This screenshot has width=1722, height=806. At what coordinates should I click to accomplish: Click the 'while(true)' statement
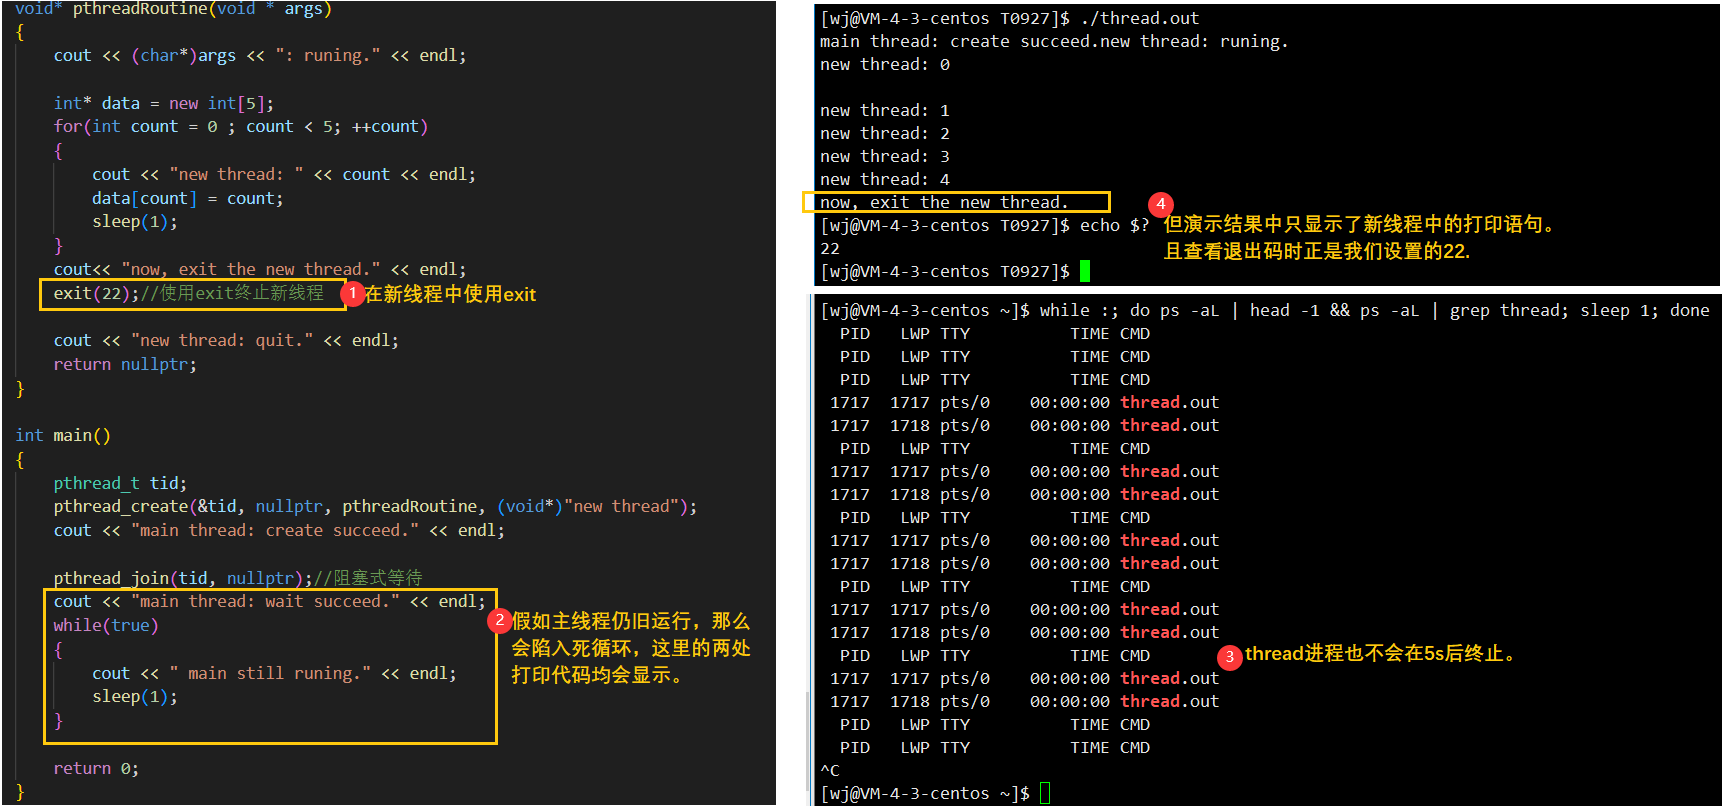pyautogui.click(x=106, y=625)
